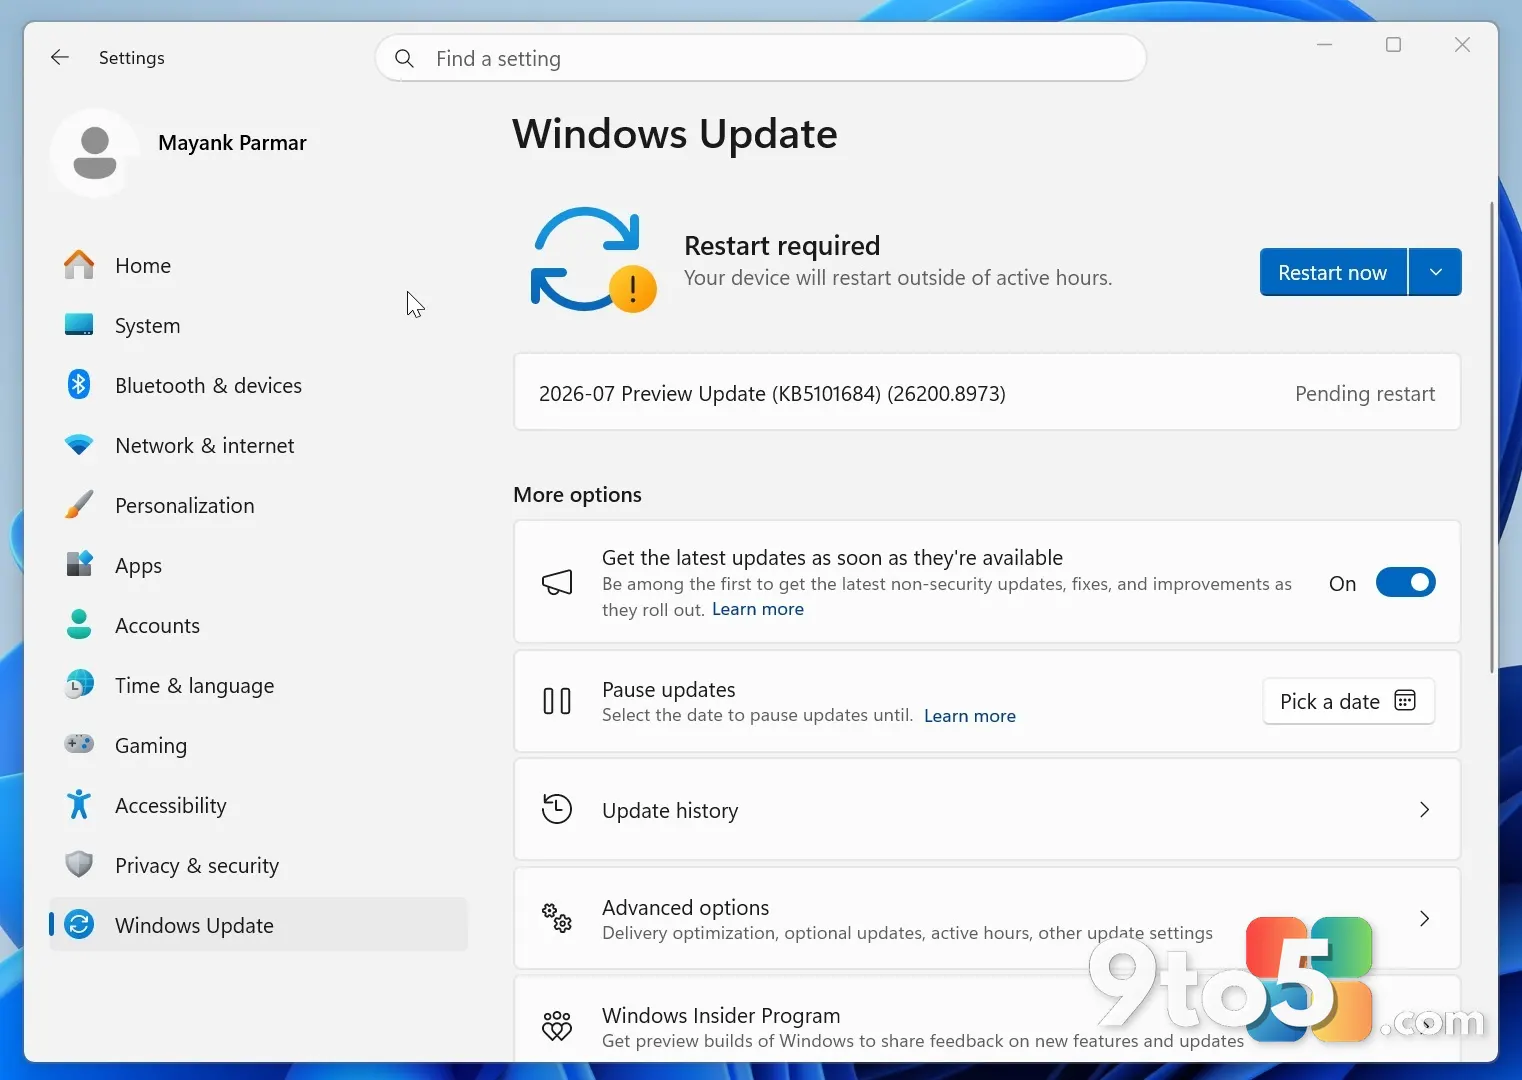Turn off get latest updates toggle

(1405, 582)
